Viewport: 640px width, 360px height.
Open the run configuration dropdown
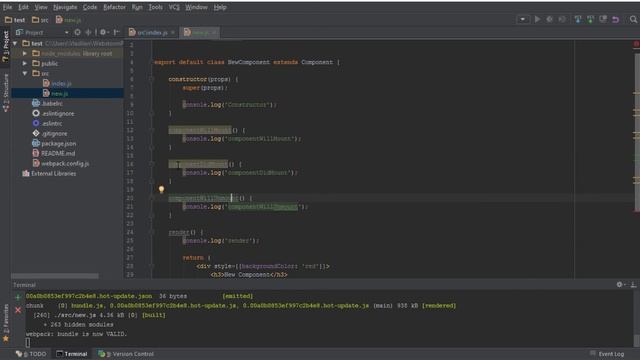522,19
